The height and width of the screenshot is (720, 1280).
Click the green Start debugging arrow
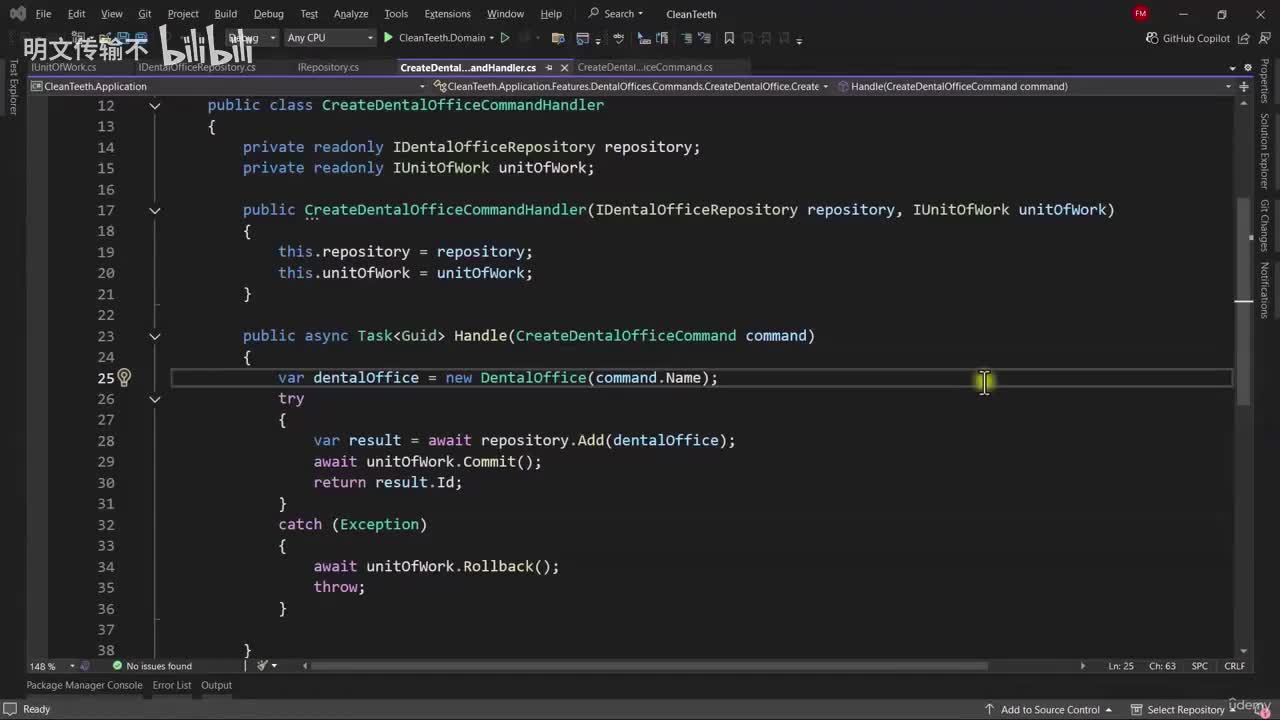tap(388, 38)
